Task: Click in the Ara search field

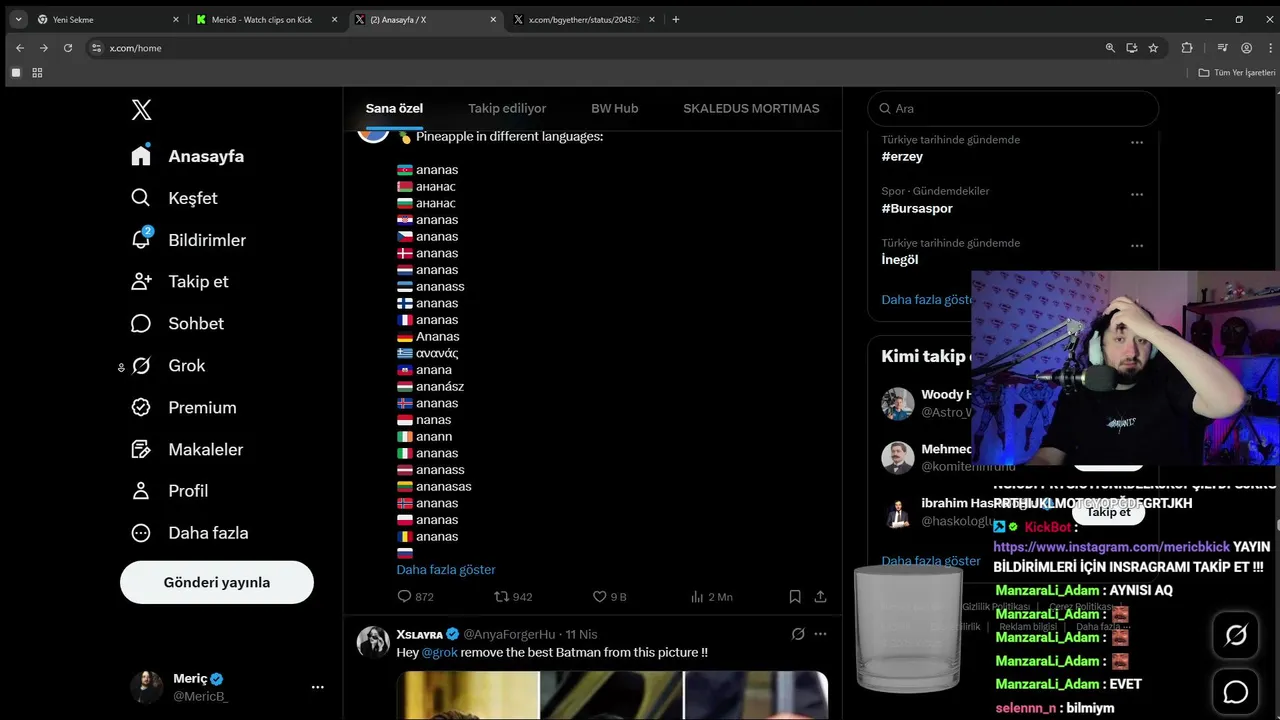Action: coord(1013,108)
